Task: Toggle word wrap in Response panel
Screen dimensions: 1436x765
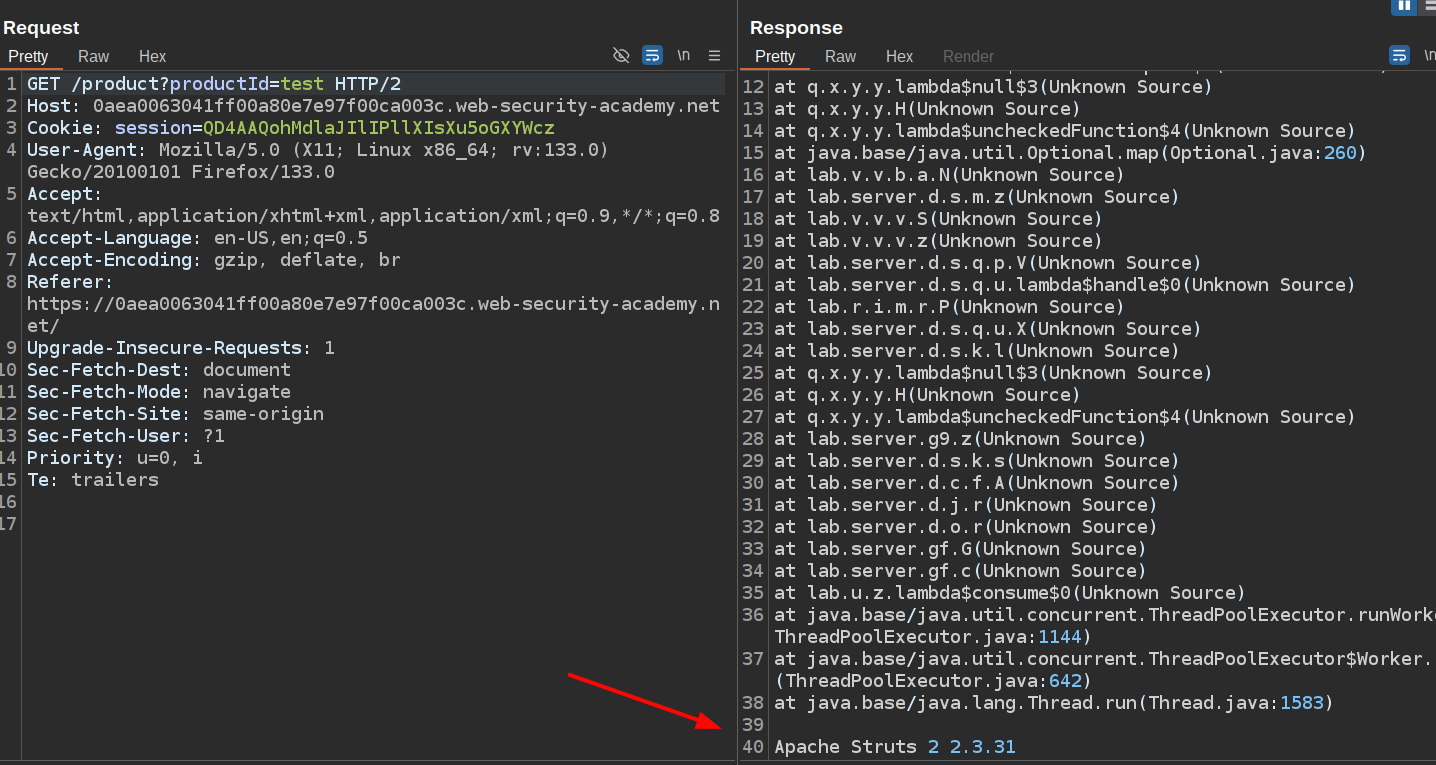Action: [1400, 55]
